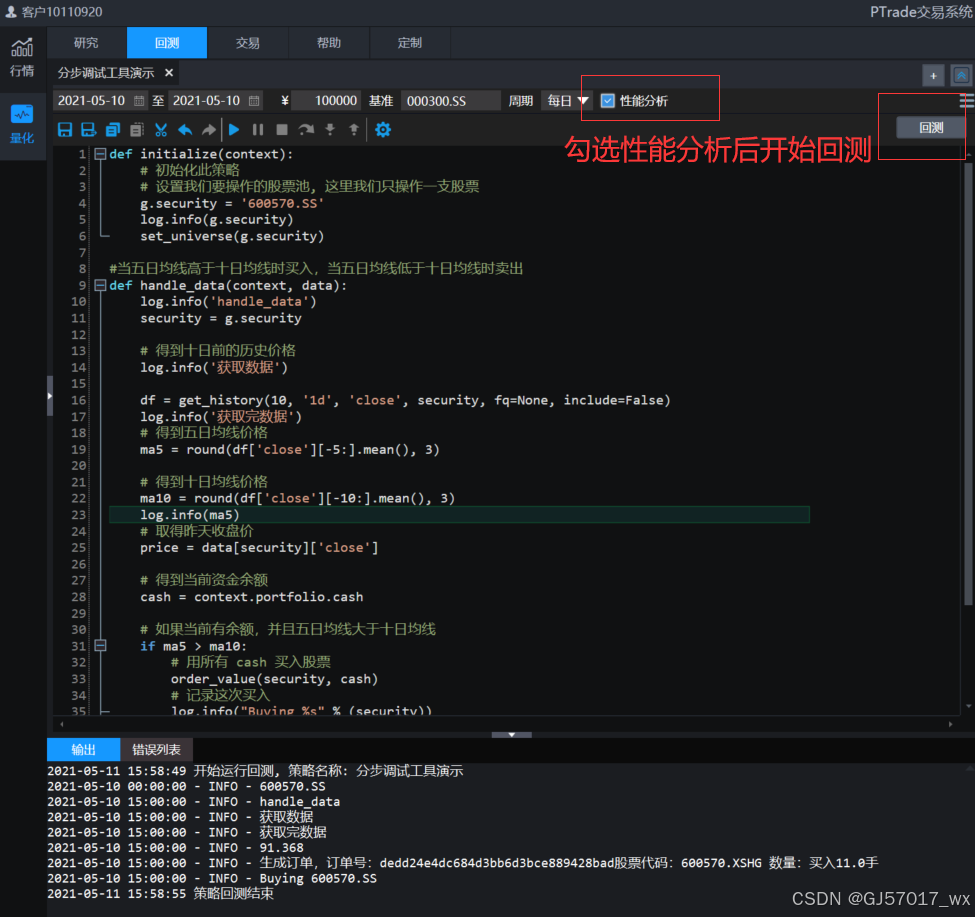The image size is (975, 917).
Task: Click output line 策略回测结束
Action: pyautogui.click(x=160, y=894)
